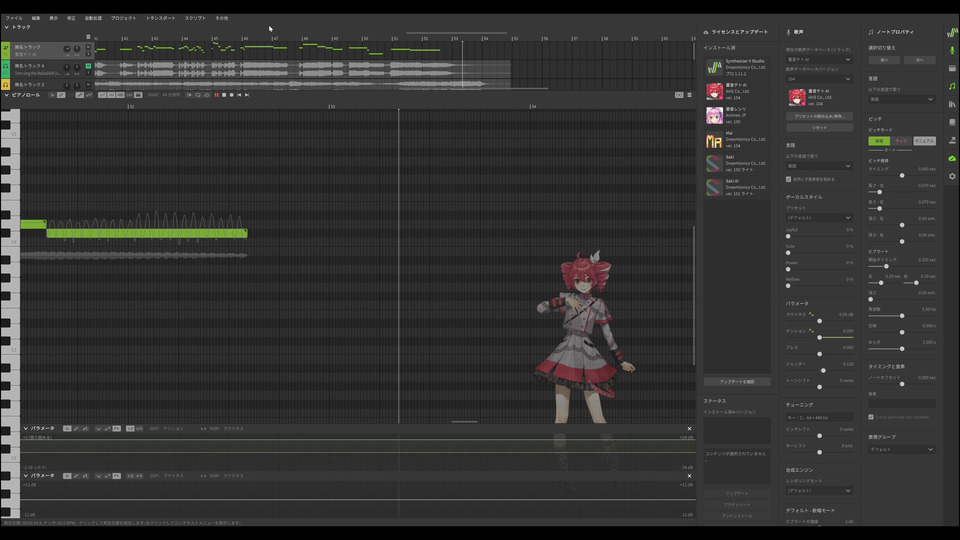960x540 pixels.
Task: Open the voice database version 104 dropdown
Action: tap(818, 78)
